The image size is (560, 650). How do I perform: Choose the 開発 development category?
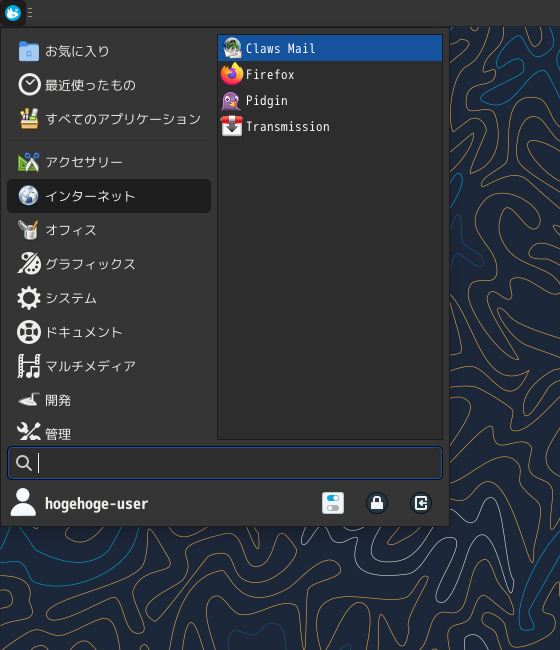(109, 400)
